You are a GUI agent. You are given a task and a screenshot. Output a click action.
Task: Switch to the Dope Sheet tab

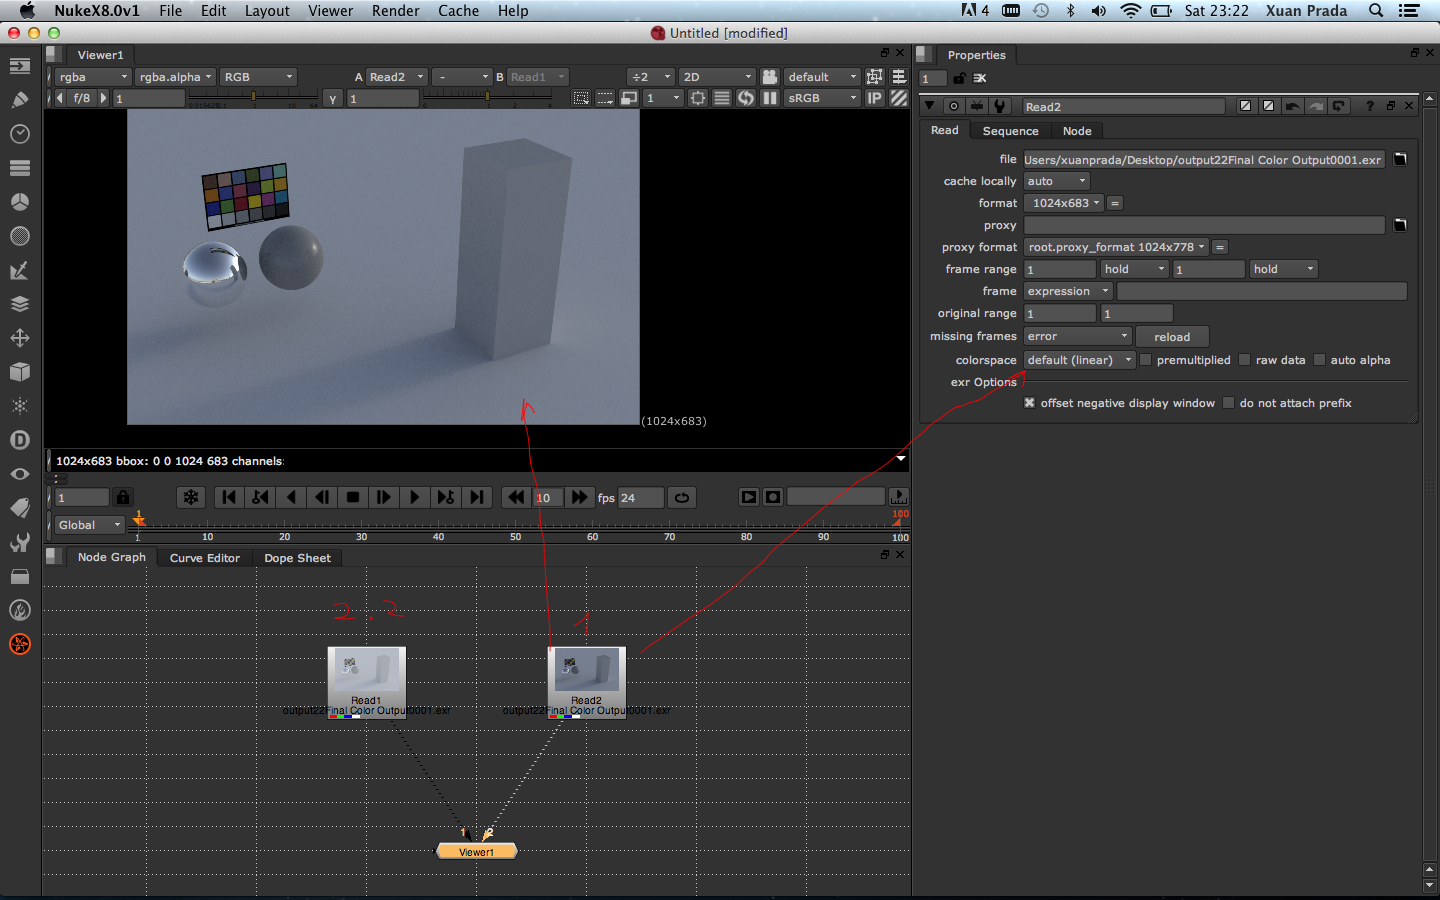297,558
